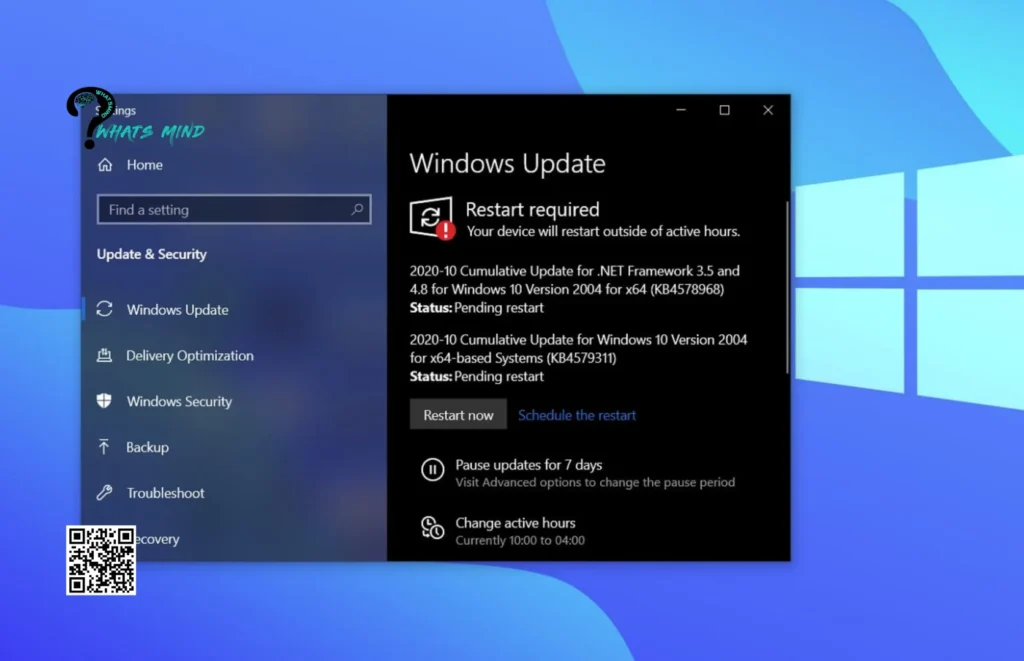Click the Windows Security shield icon

[104, 400]
